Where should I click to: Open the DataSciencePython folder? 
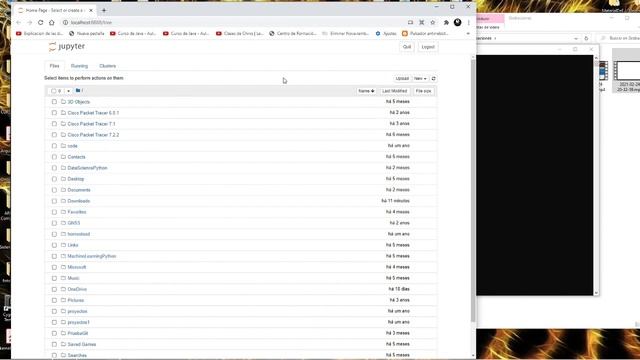point(87,168)
